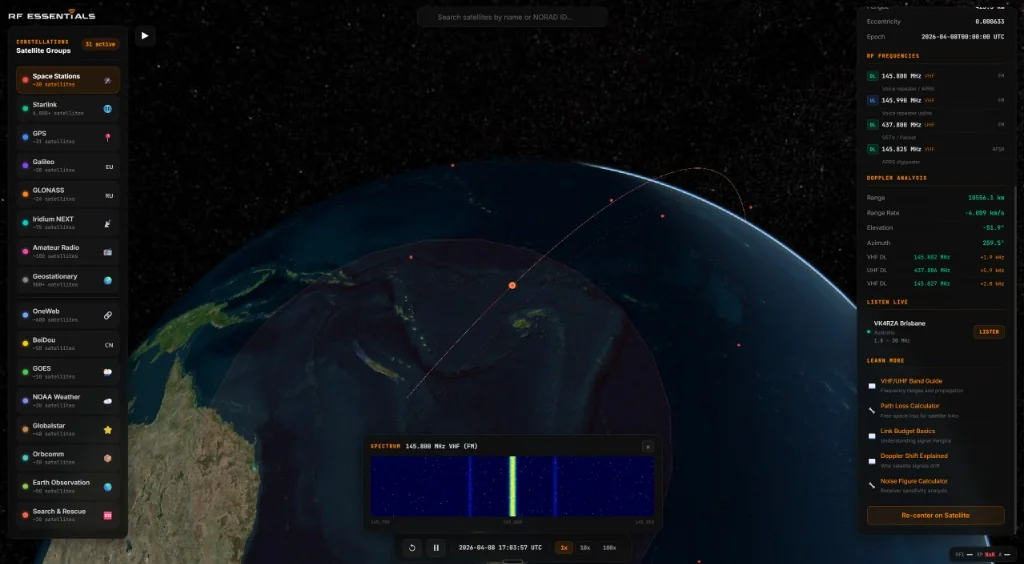Click the bright signal line in the spectrum waterfall
The image size is (1024, 564).
coord(513,486)
